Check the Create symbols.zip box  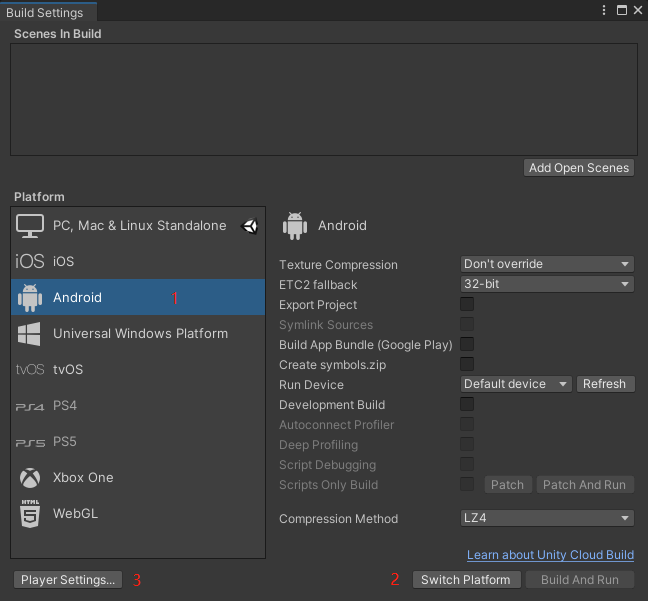point(467,364)
